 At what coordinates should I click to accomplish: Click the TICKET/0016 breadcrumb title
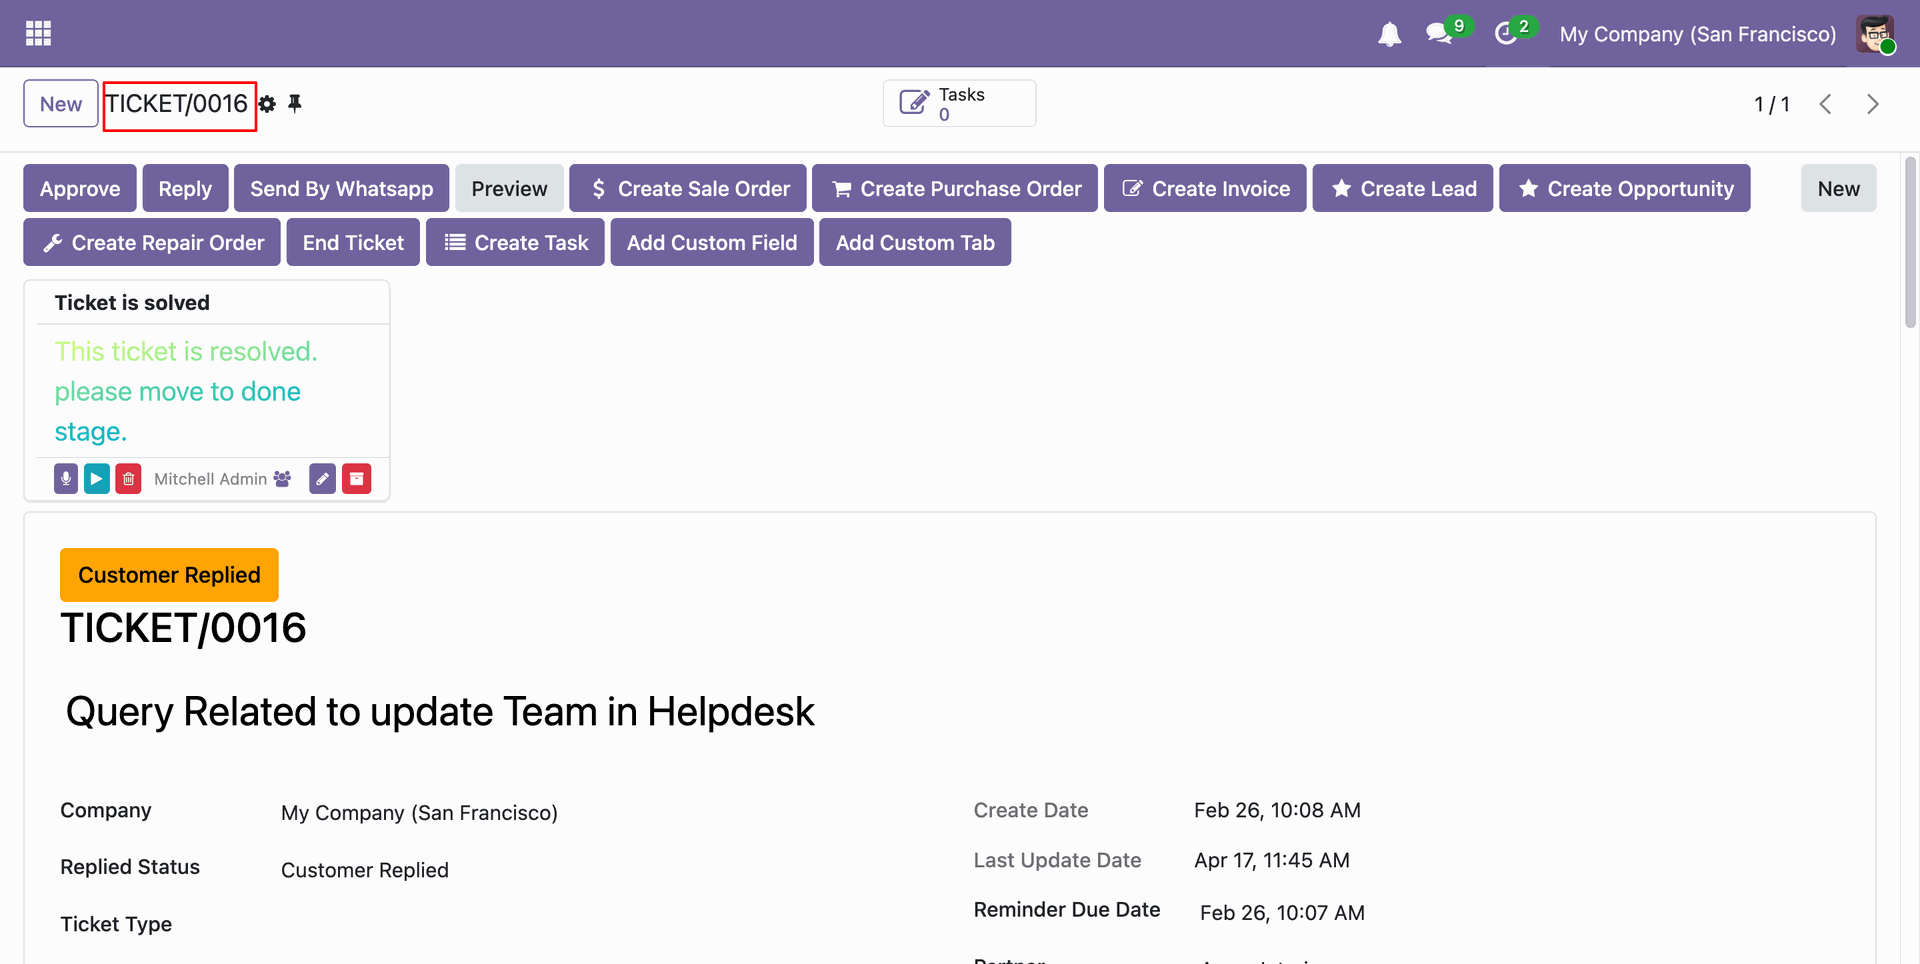(177, 104)
